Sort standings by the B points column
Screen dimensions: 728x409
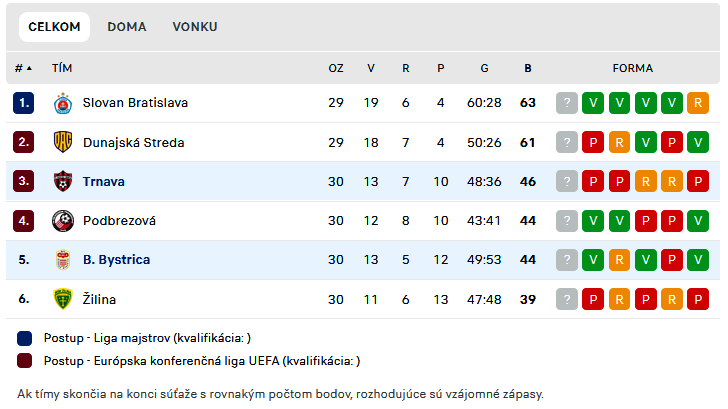(528, 68)
